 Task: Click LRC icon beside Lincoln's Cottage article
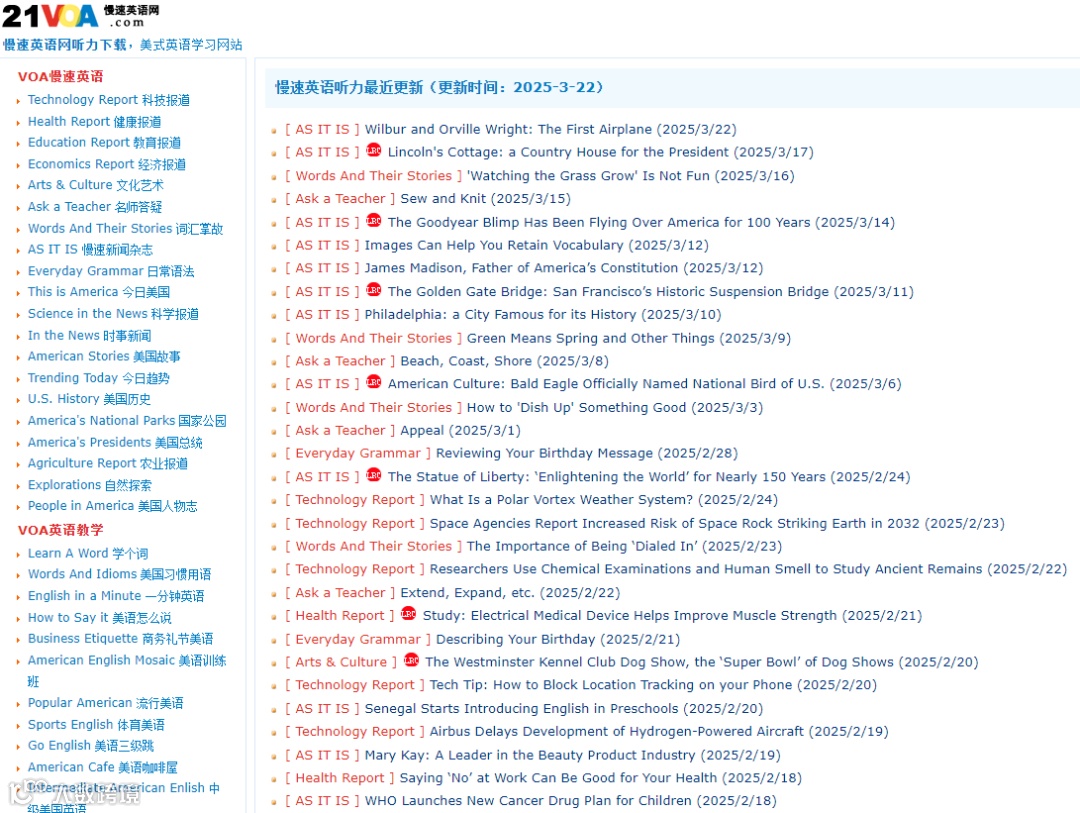click(373, 150)
